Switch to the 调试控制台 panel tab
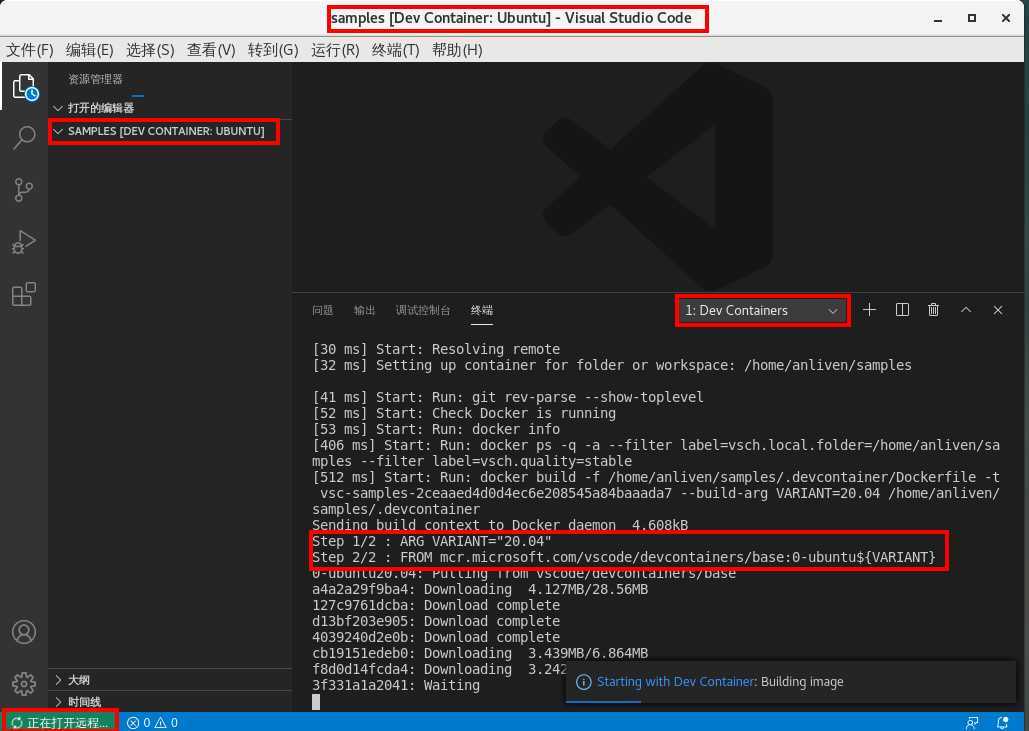Image resolution: width=1029 pixels, height=731 pixels. (x=423, y=310)
